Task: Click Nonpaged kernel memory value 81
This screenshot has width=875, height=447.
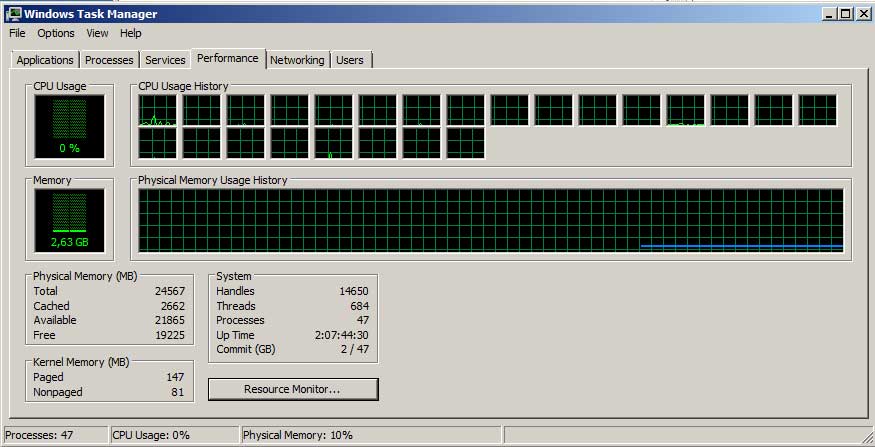Action: [x=178, y=392]
